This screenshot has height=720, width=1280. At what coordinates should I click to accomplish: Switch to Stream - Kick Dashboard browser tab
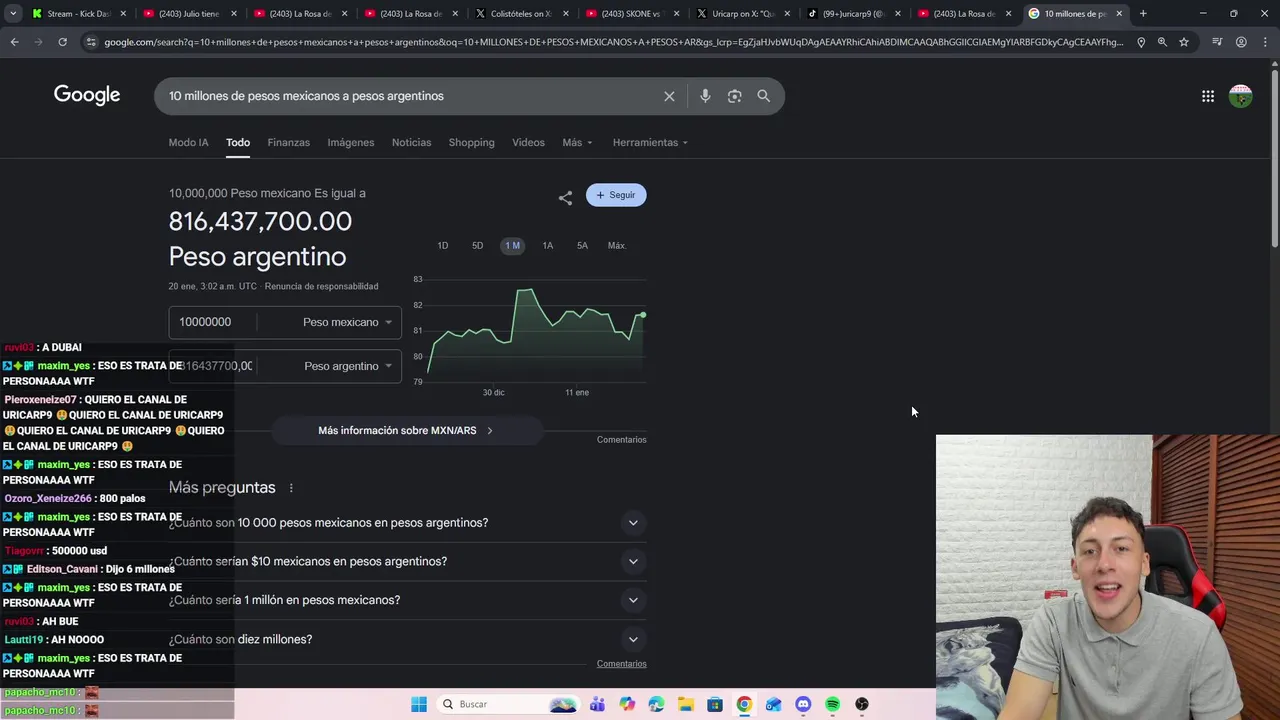click(78, 14)
